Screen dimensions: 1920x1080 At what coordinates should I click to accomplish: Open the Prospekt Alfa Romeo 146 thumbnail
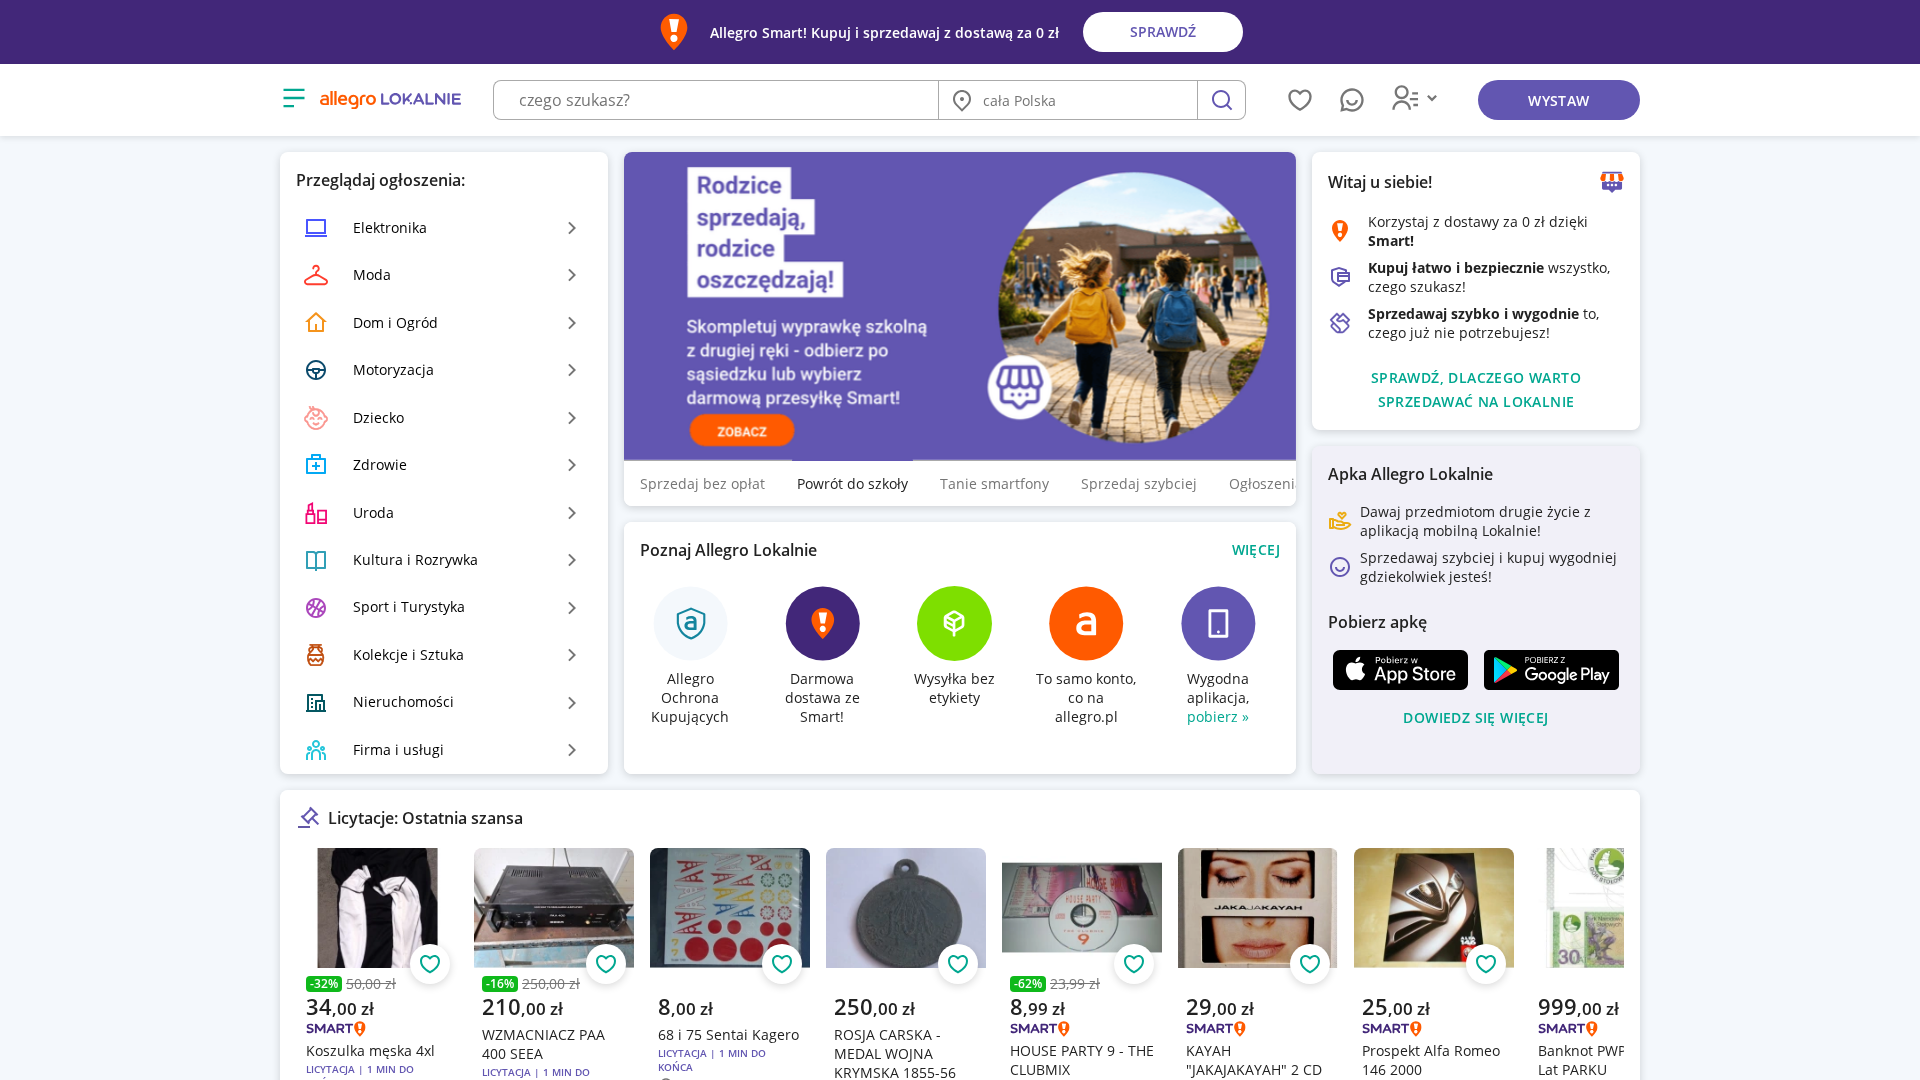[x=1434, y=908]
